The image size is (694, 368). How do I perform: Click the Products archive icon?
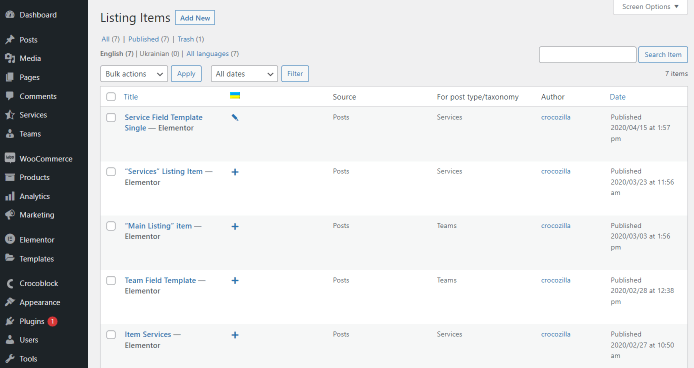(10, 178)
